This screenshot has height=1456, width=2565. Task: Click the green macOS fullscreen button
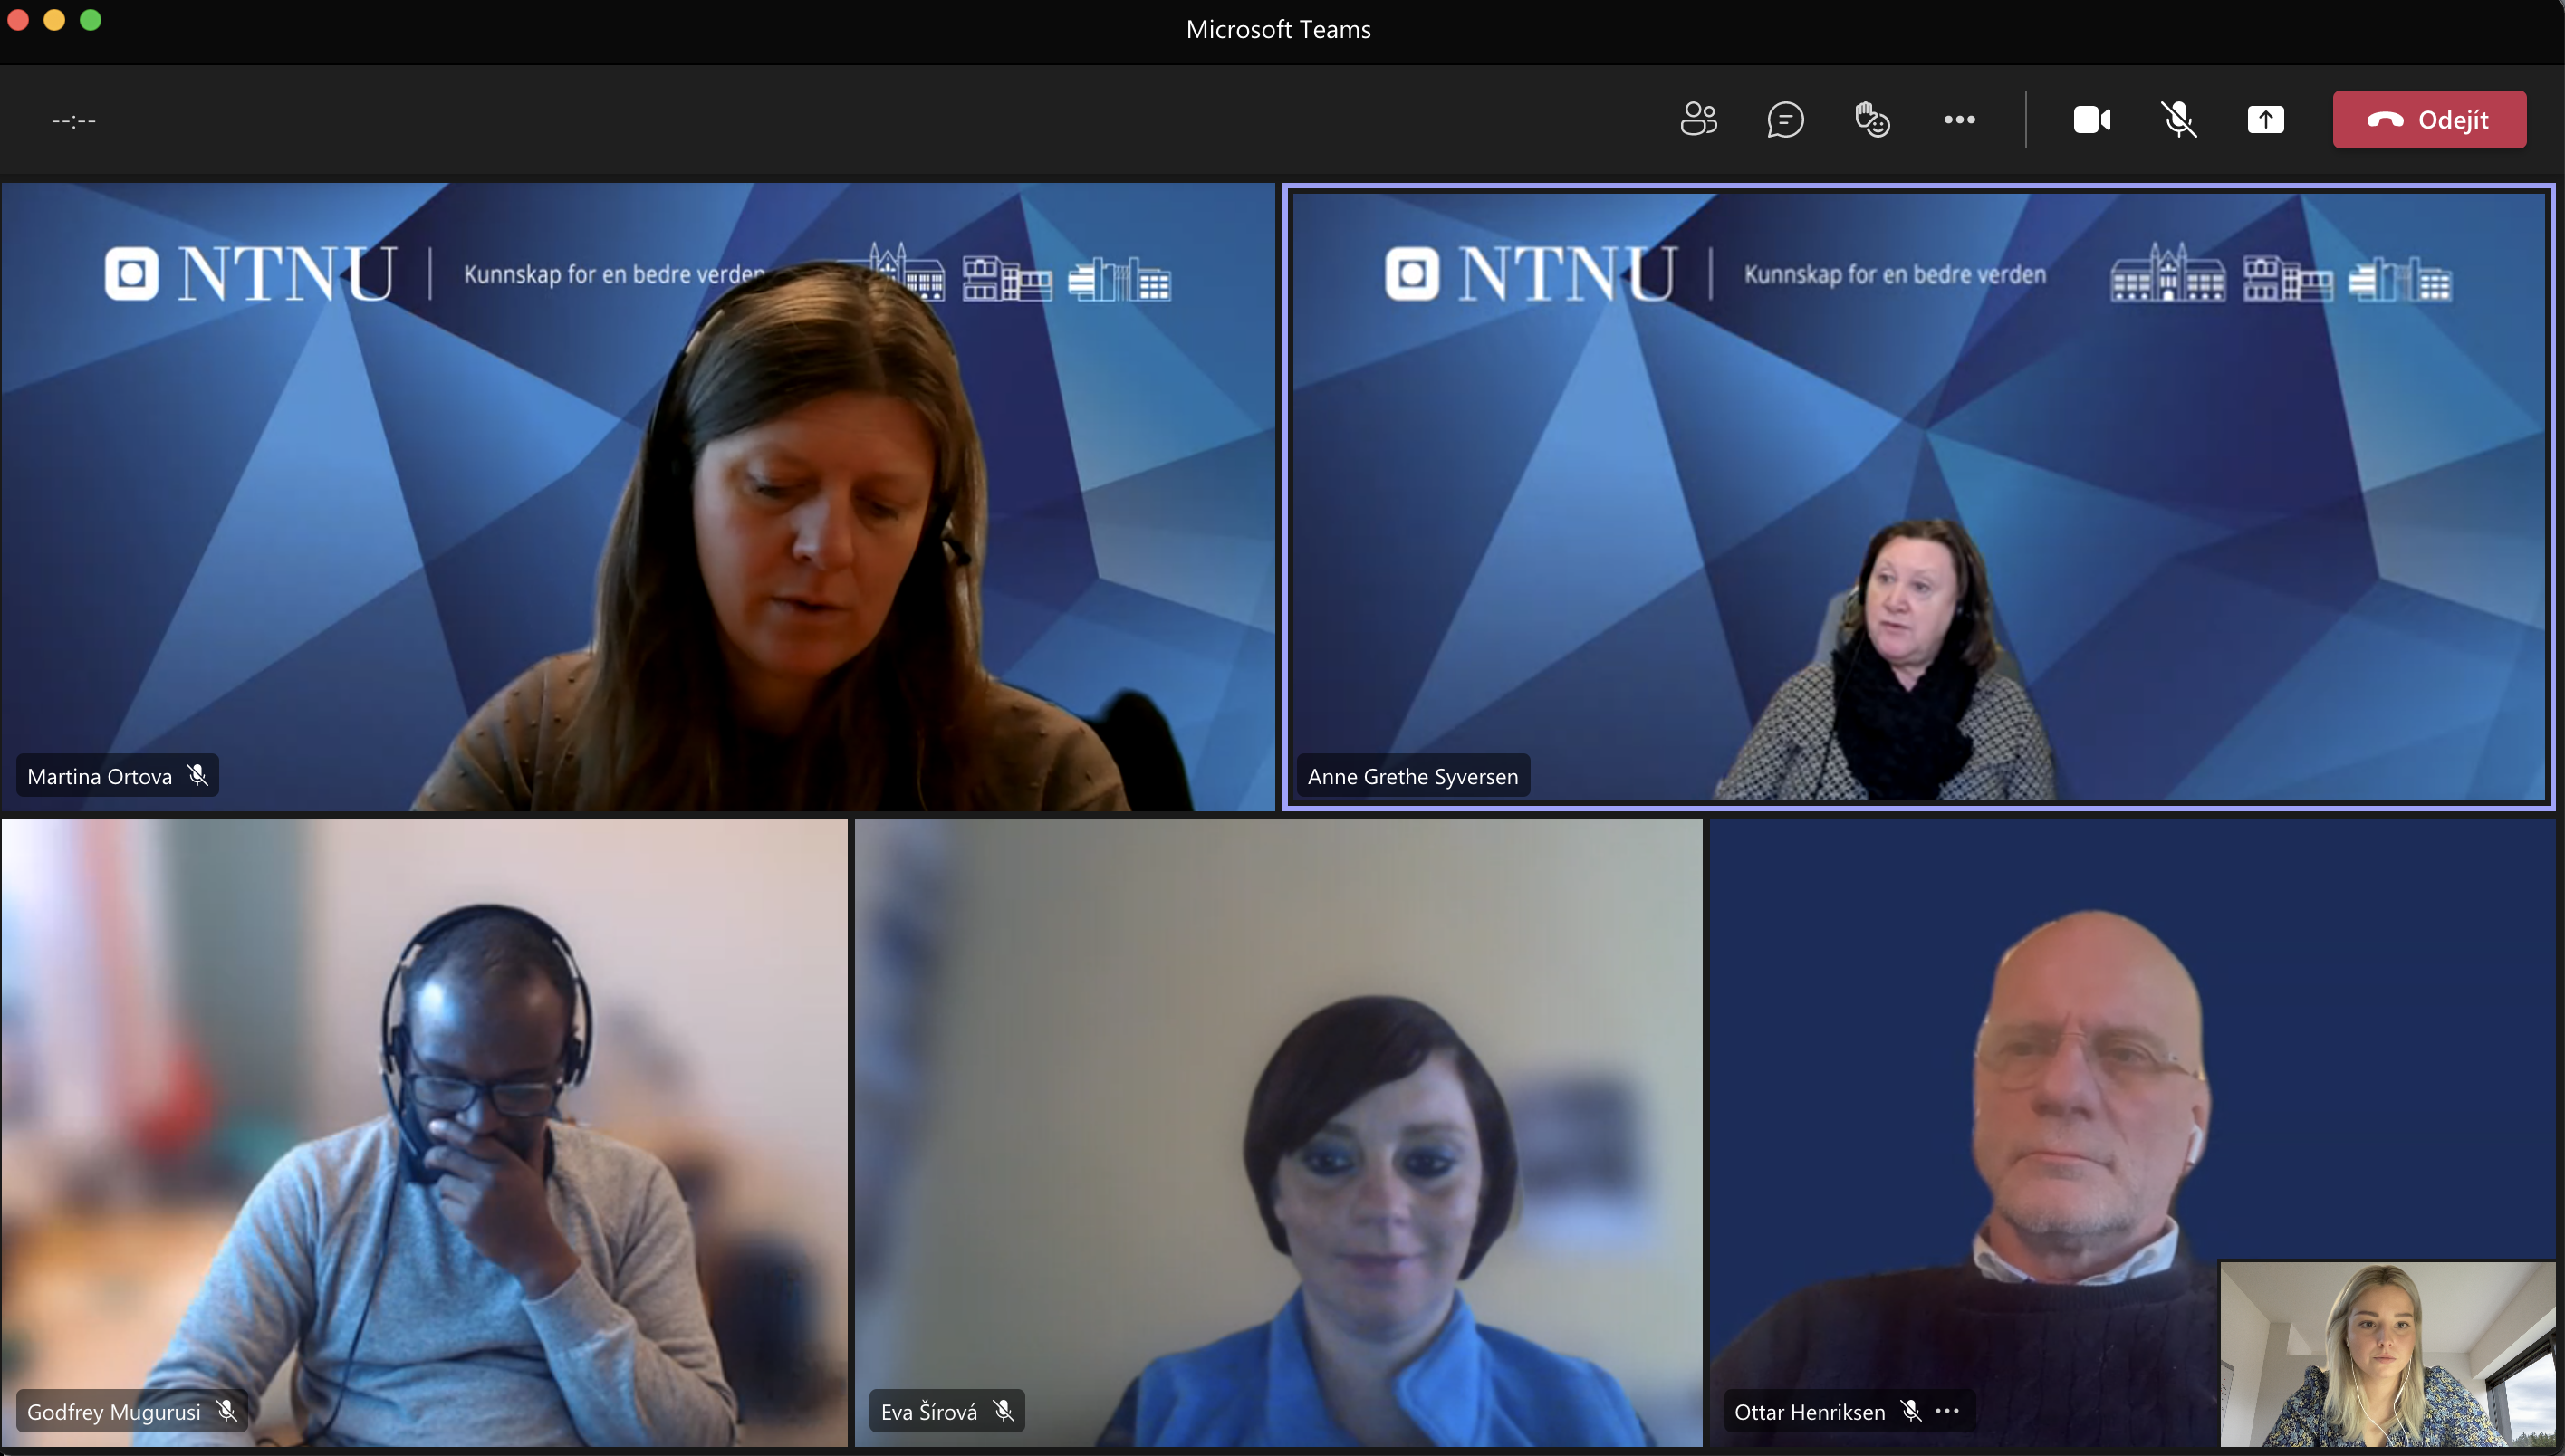(90, 20)
